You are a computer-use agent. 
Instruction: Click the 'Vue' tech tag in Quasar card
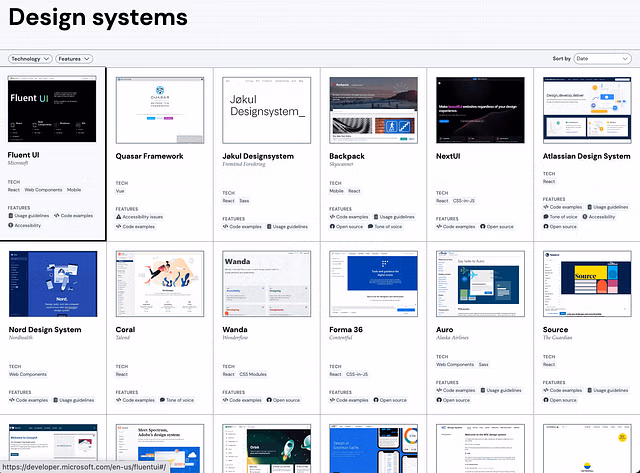coord(120,191)
